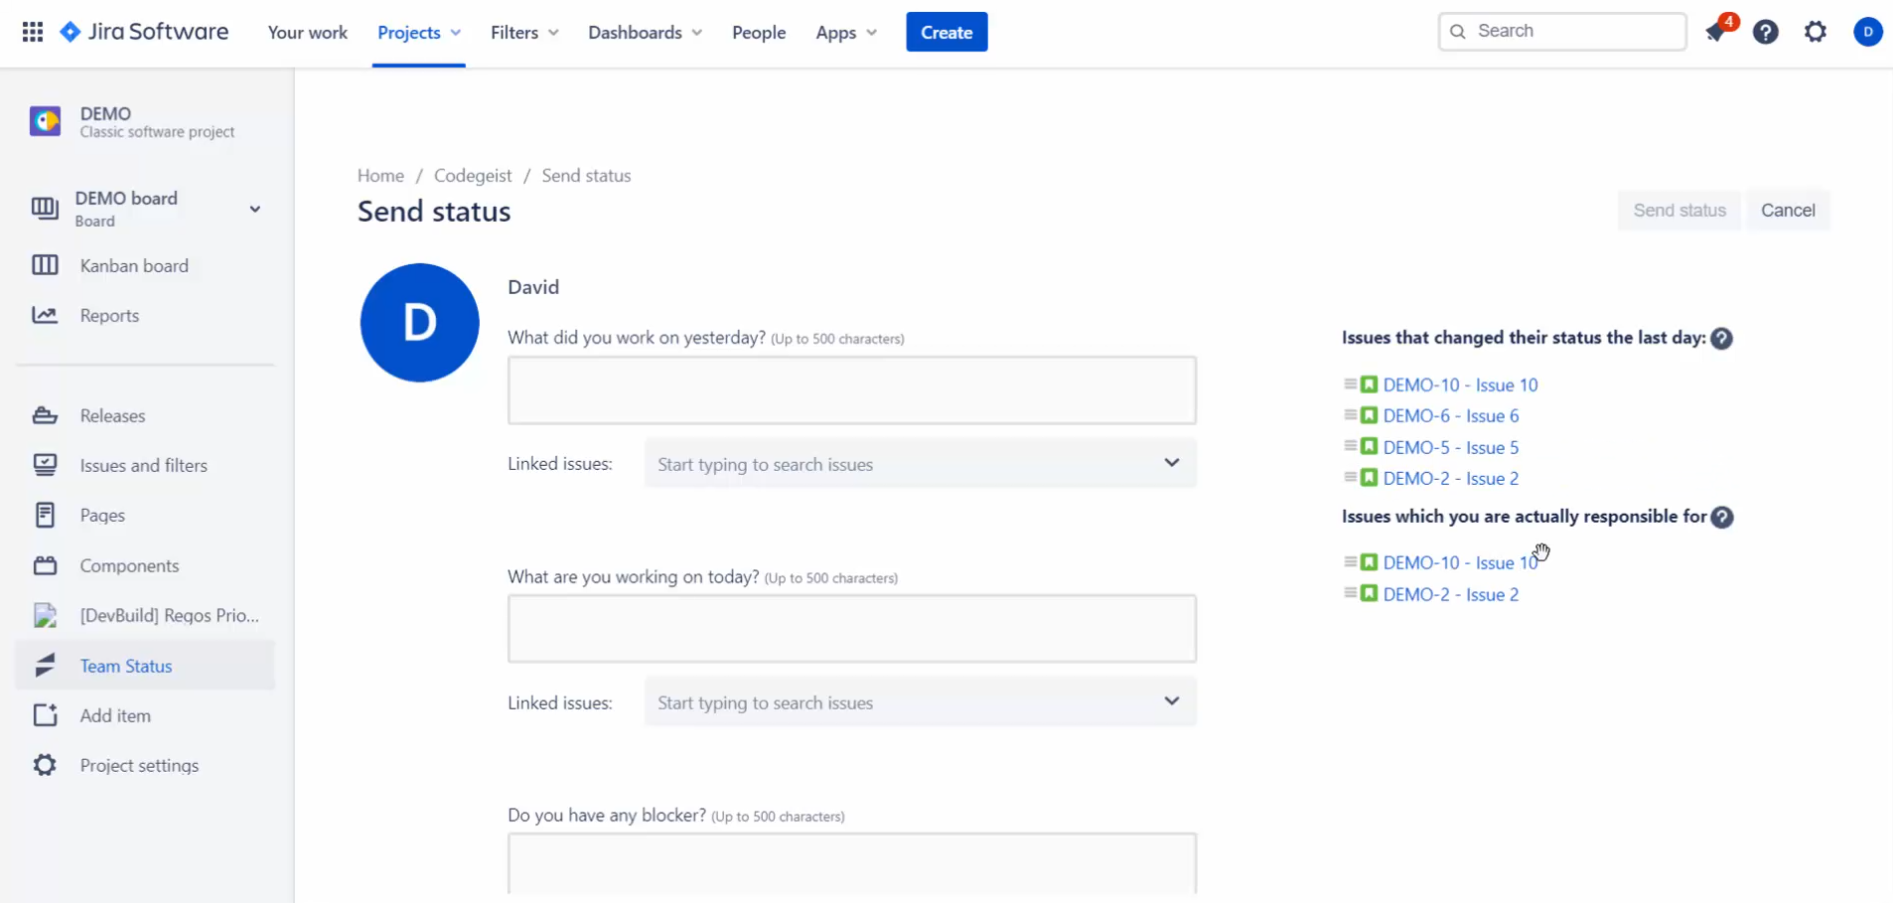Screen dimensions: 1893x903
Task: Open the DEMO-6 - Issue 6 link
Action: pos(1450,416)
